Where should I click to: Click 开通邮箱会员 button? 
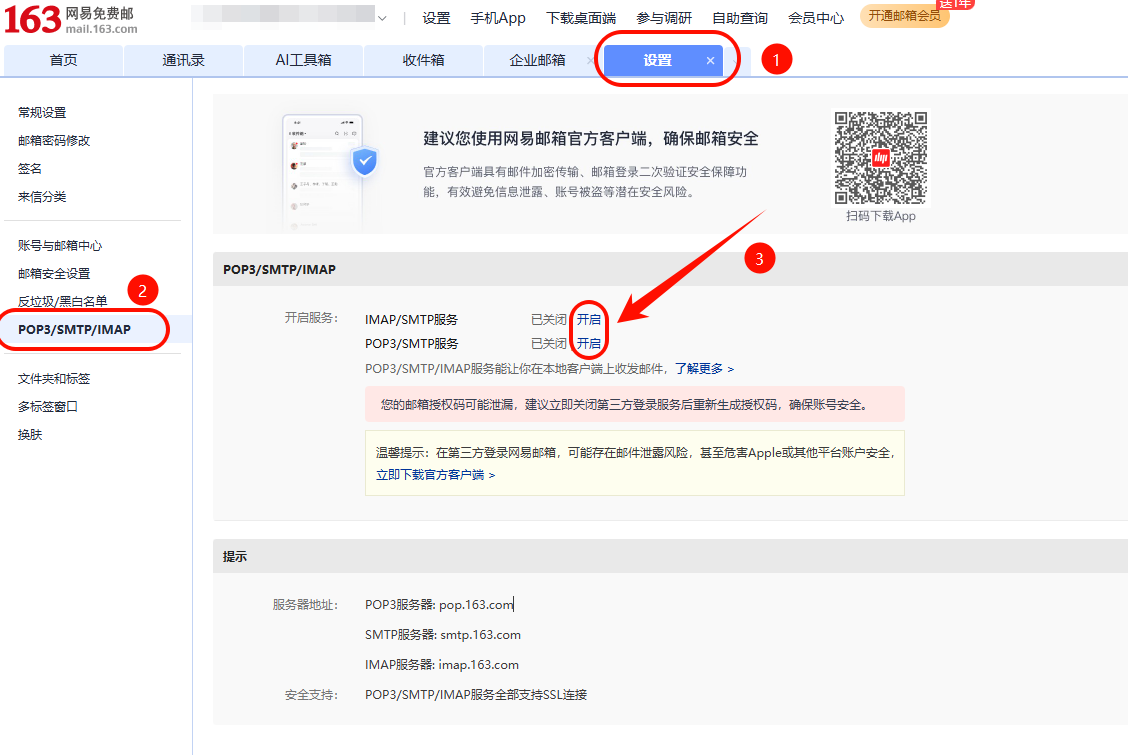coord(904,16)
